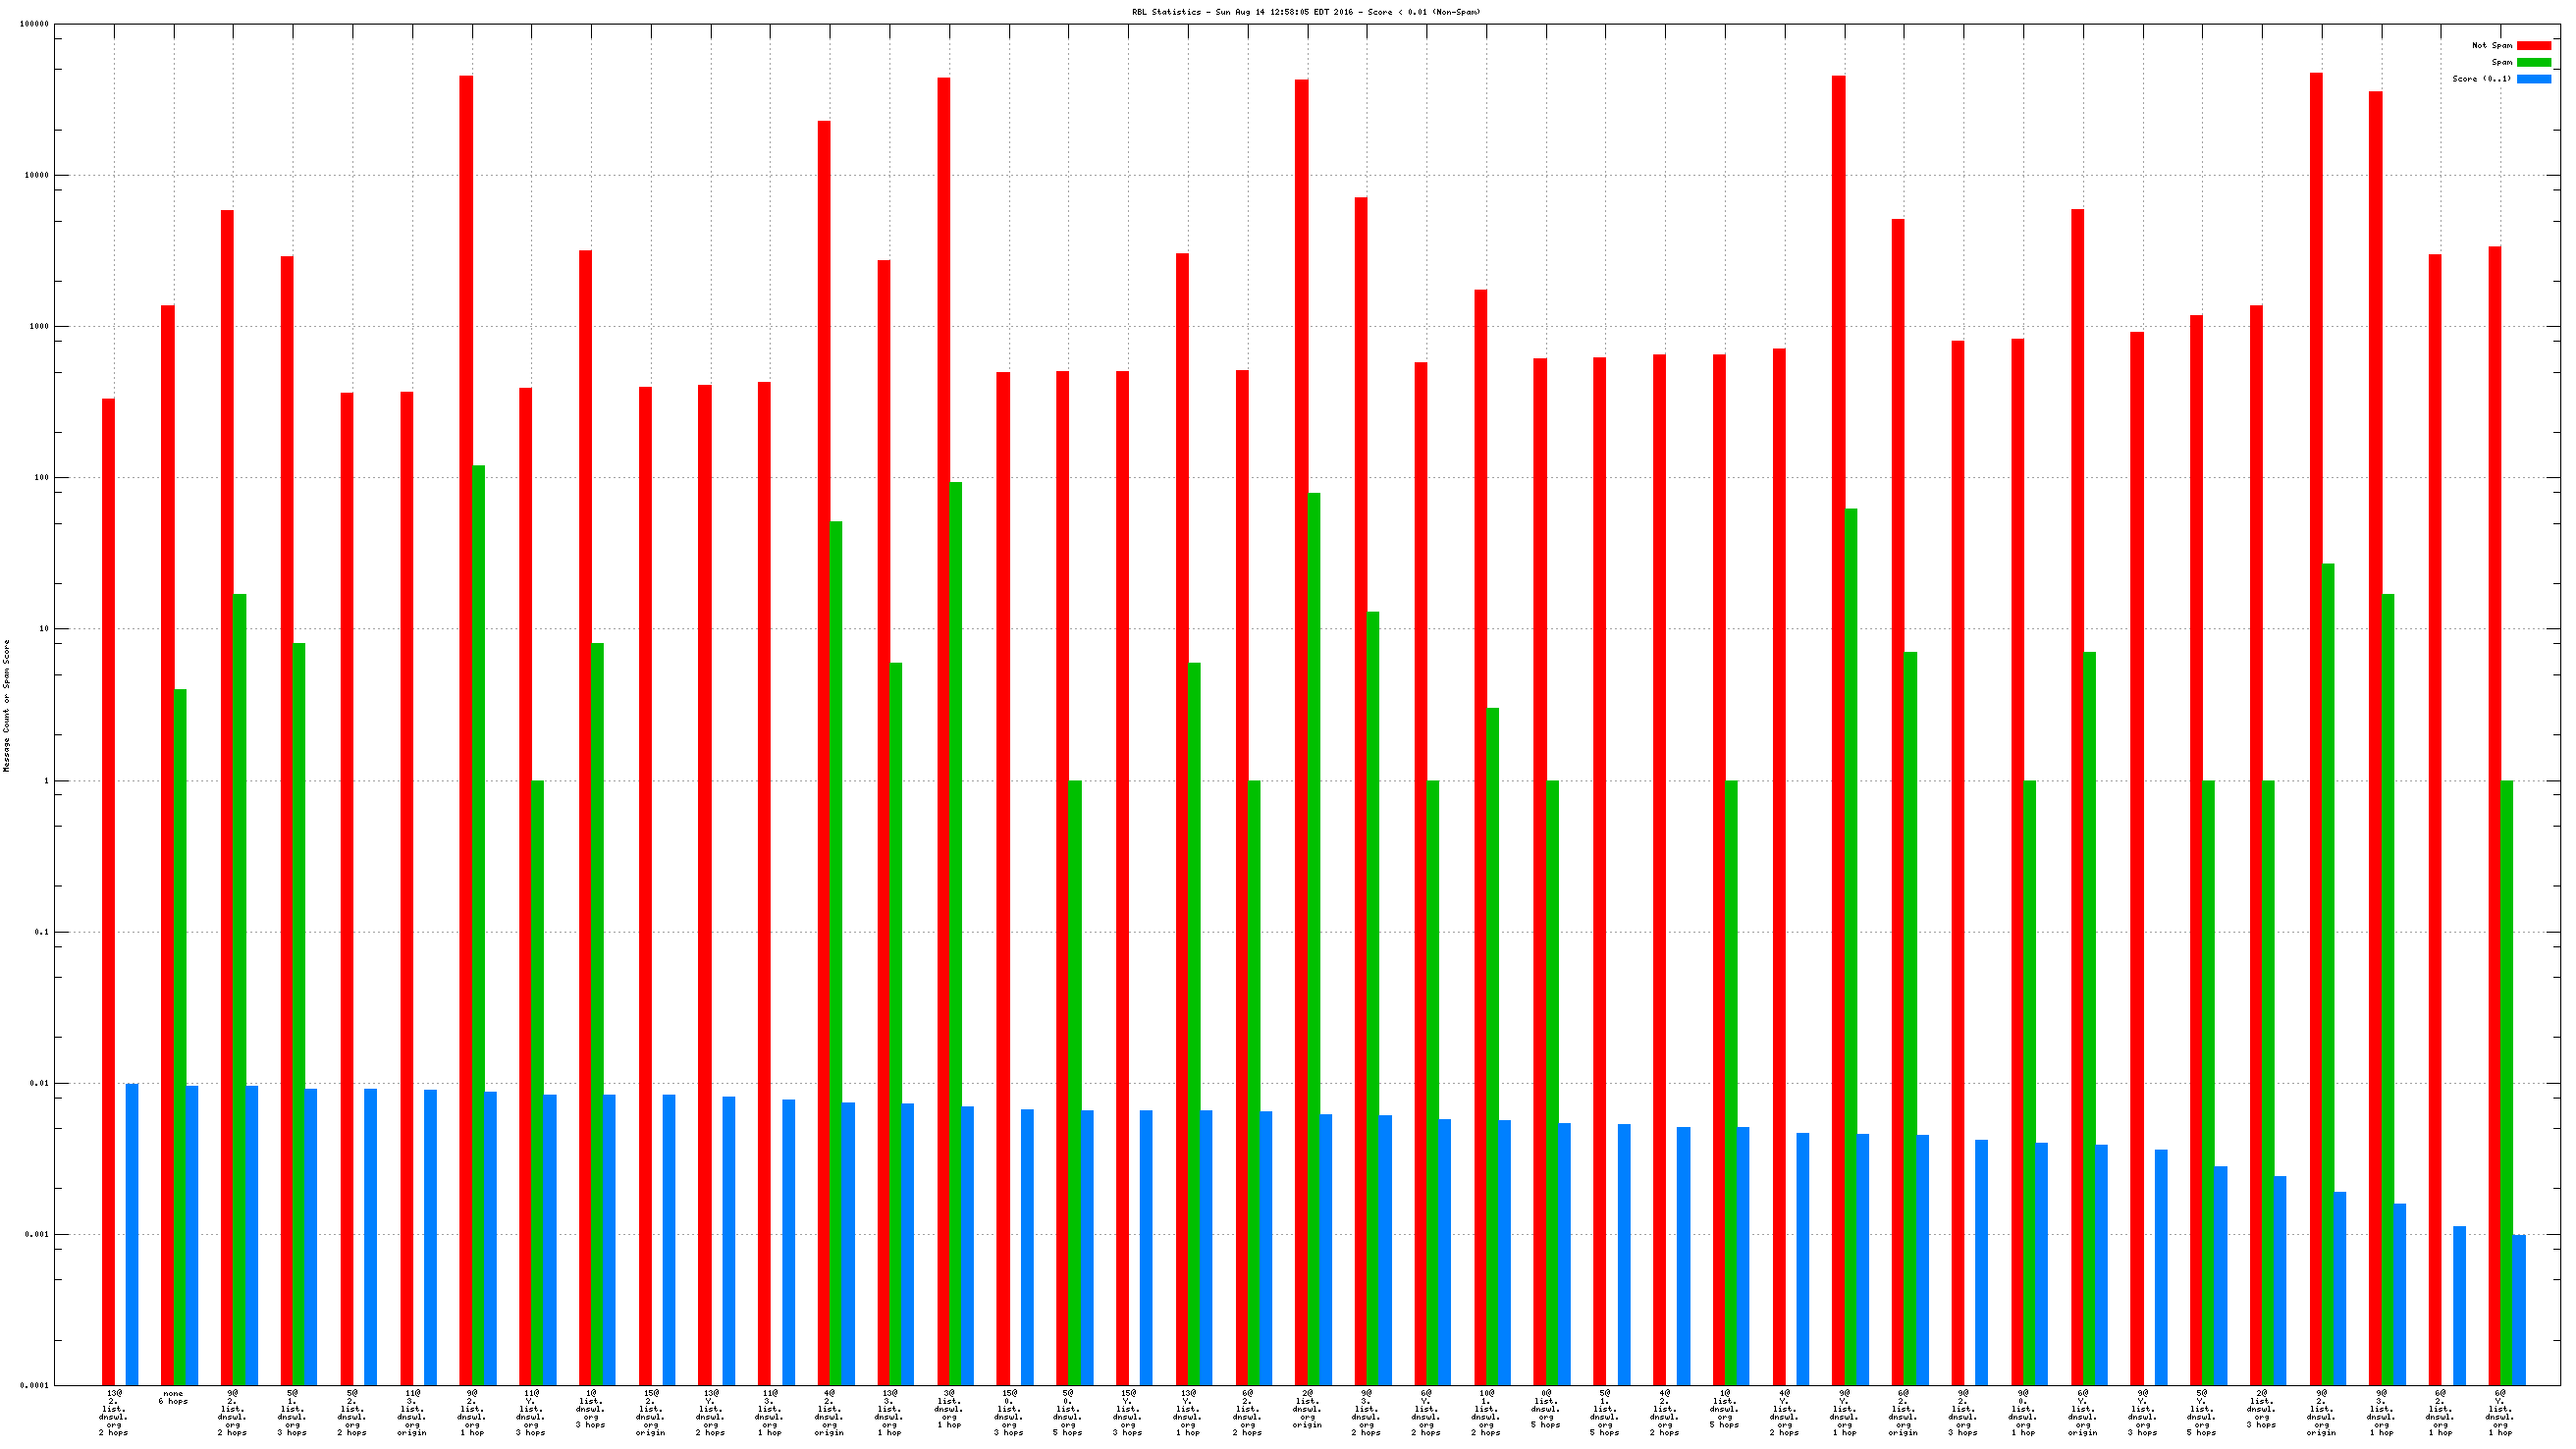
Task: Click the 'Message Count or Spam Score' axis label
Action: pos(7,706)
